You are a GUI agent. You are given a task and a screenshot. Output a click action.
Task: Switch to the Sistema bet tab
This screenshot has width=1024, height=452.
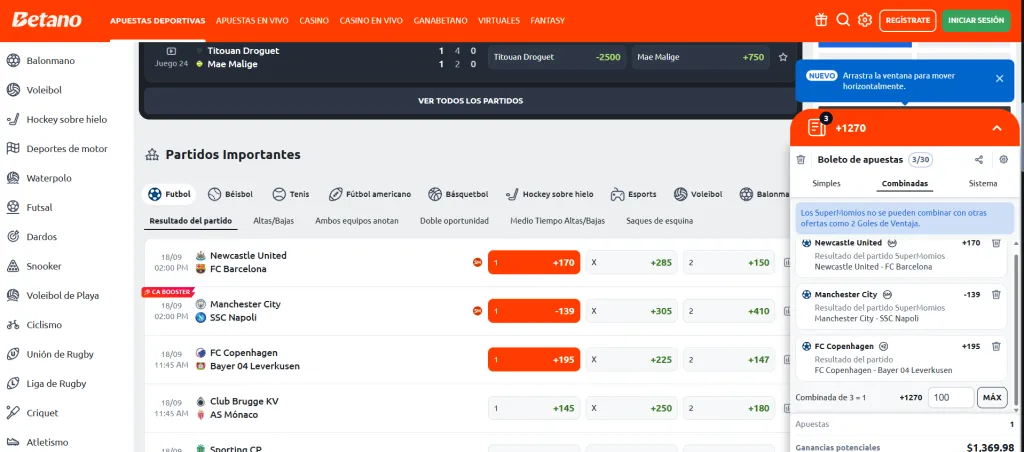983,184
